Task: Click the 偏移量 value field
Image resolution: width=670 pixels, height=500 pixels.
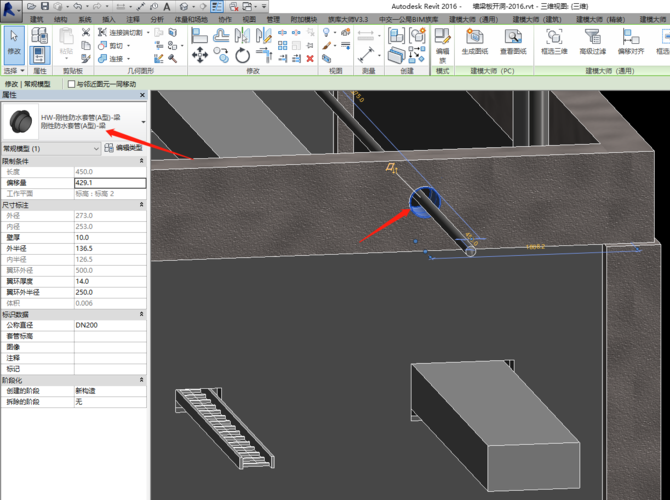Action: tap(109, 183)
